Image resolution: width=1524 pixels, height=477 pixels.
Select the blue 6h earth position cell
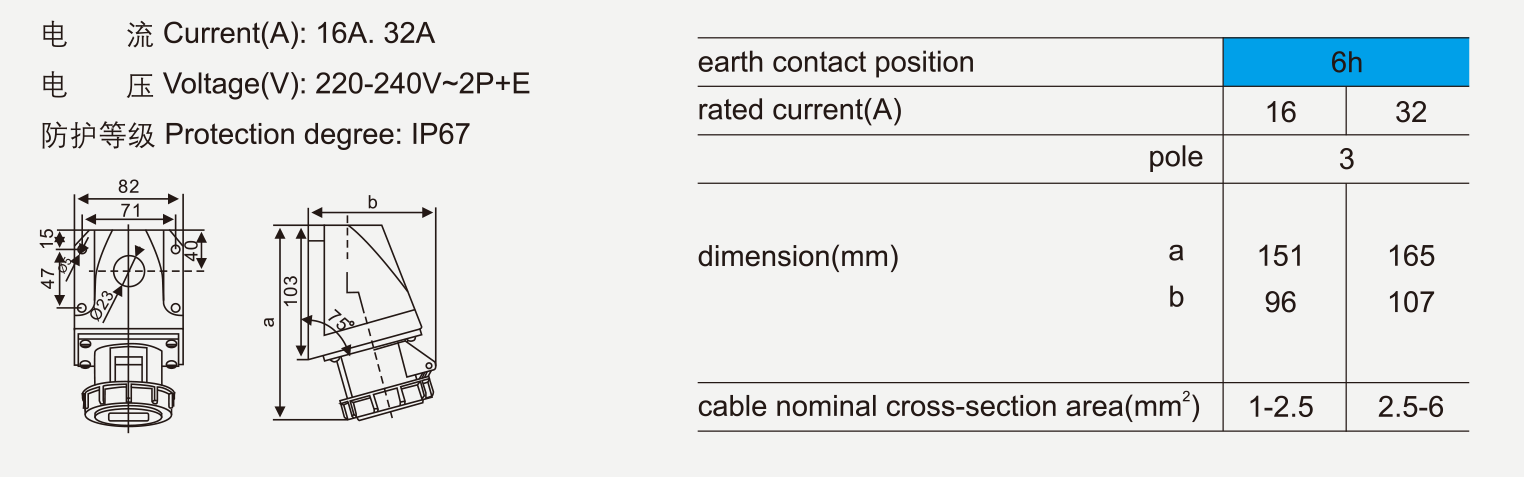[x=1346, y=62]
